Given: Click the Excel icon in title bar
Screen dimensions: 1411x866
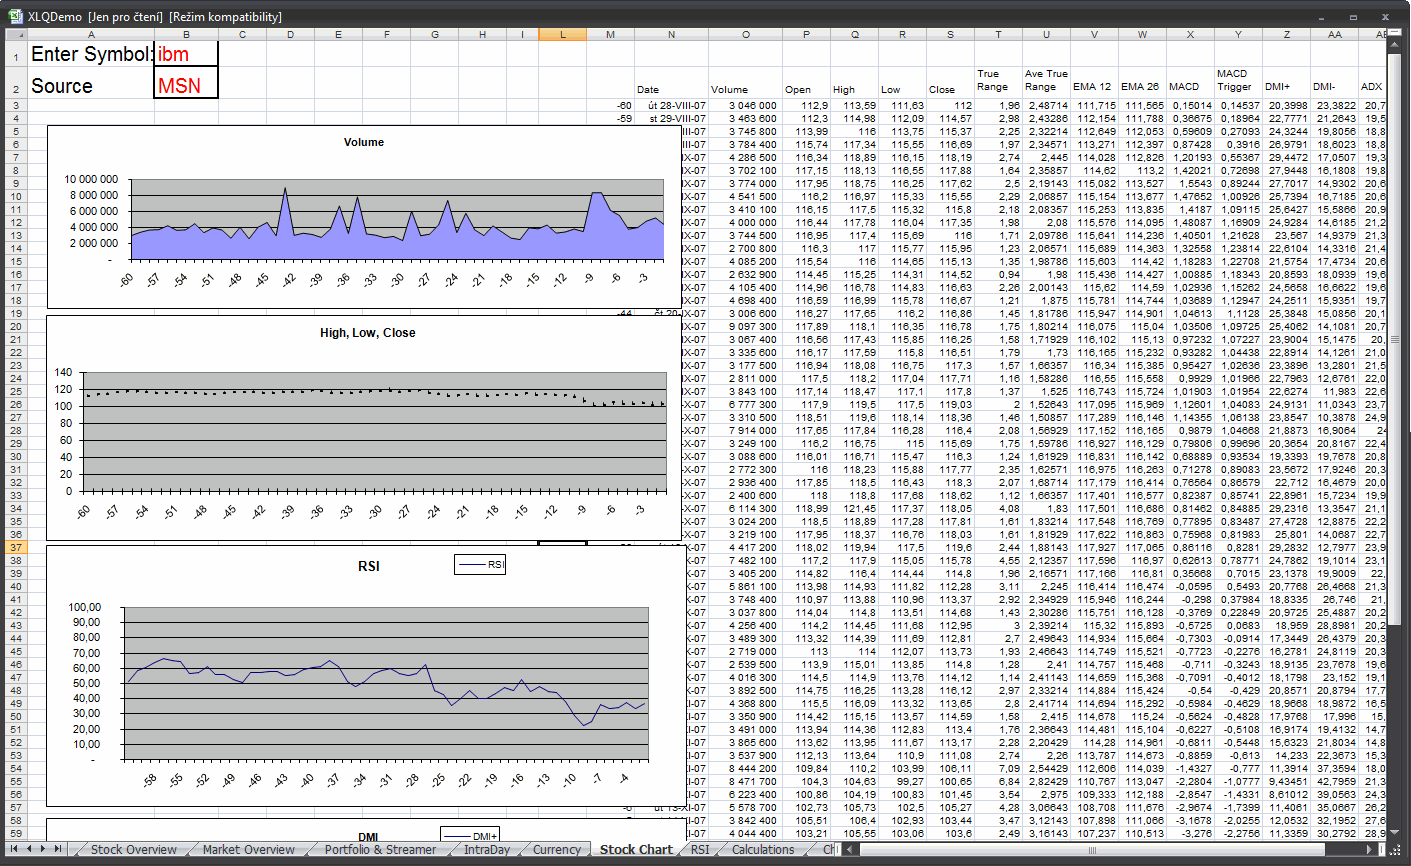Looking at the screenshot, I should click(x=15, y=16).
